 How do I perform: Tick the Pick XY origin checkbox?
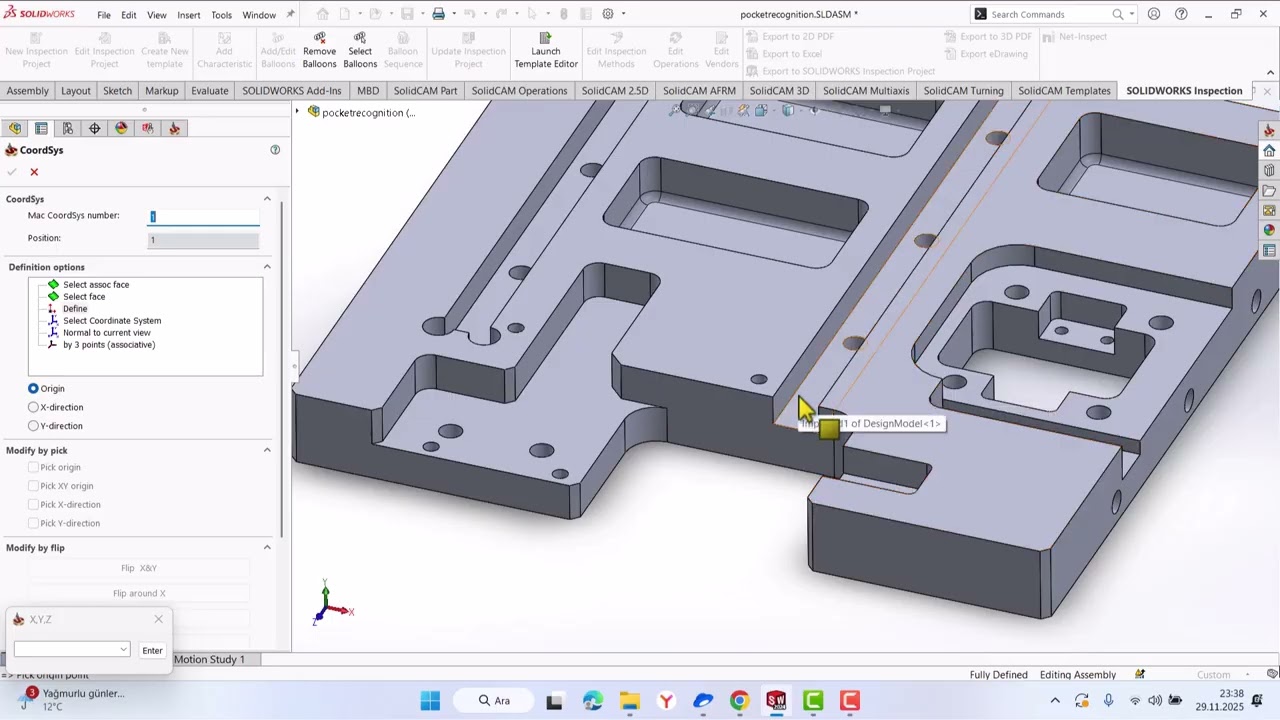(33, 486)
